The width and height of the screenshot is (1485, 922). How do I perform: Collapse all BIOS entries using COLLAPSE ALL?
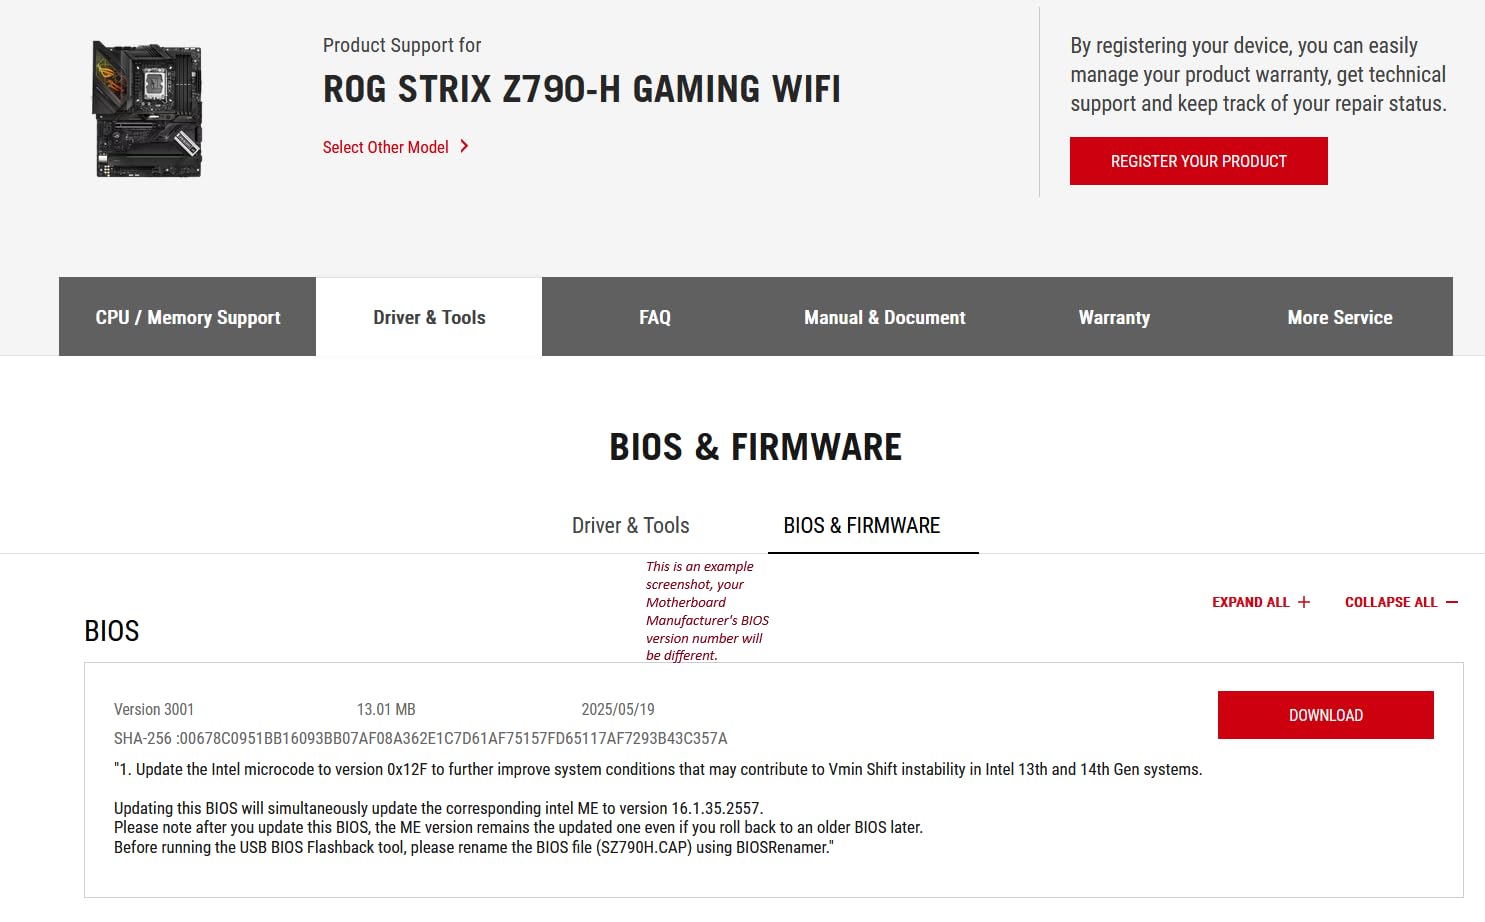[1392, 601]
